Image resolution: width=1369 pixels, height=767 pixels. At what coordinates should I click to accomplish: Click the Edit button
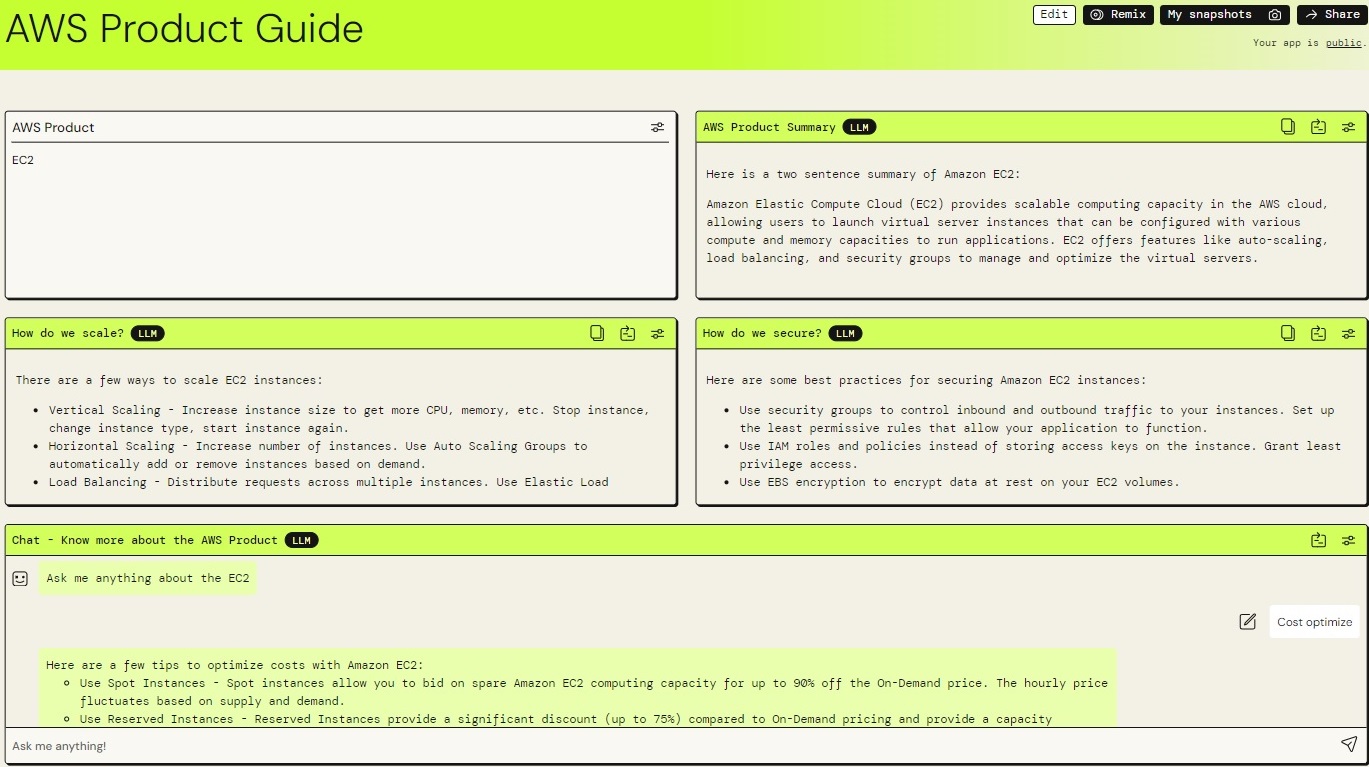tap(1054, 15)
